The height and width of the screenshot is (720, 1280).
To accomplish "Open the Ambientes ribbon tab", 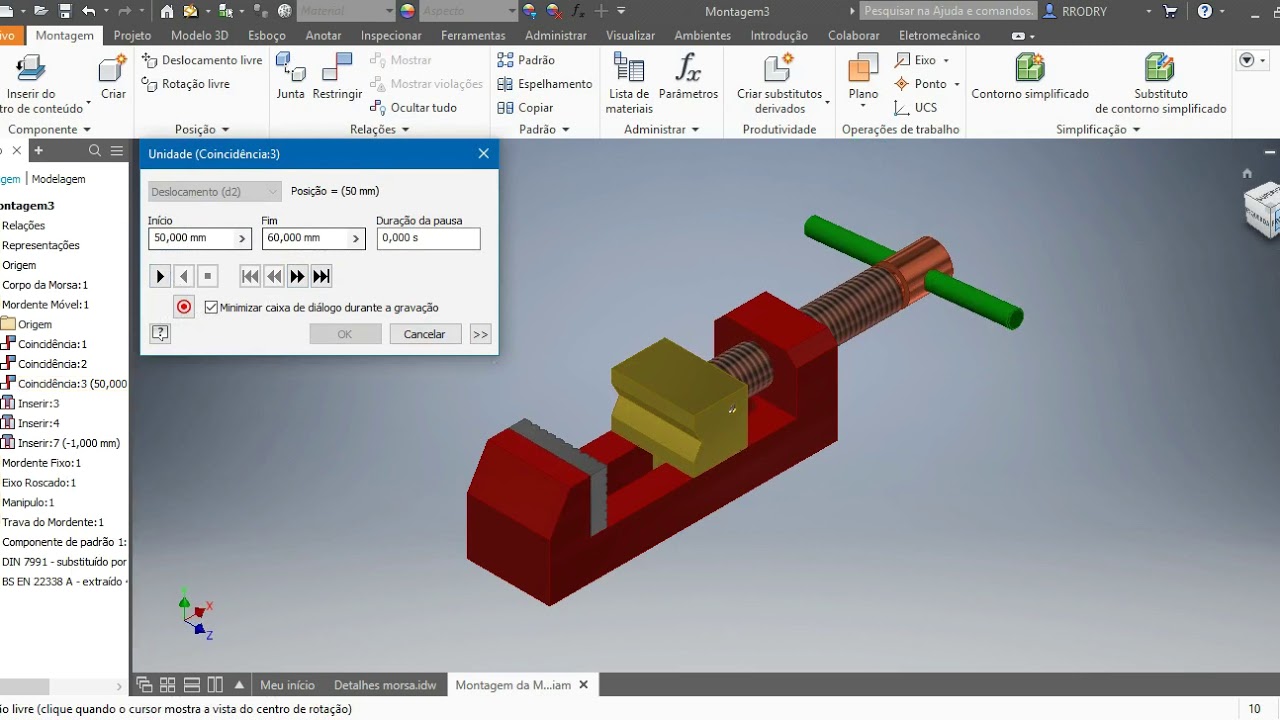I will tap(702, 35).
